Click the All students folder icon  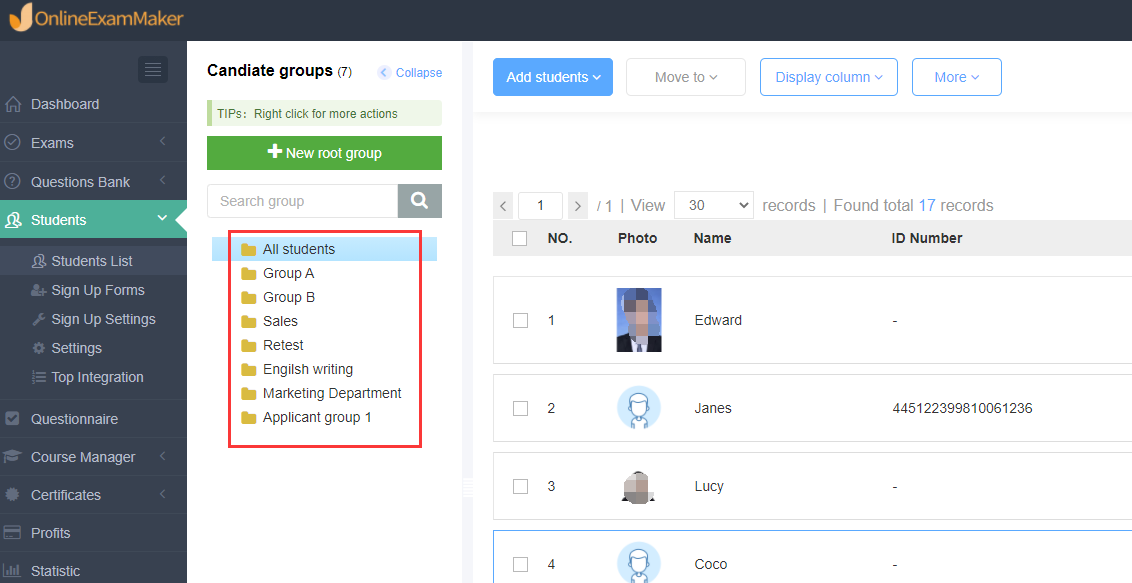click(249, 250)
